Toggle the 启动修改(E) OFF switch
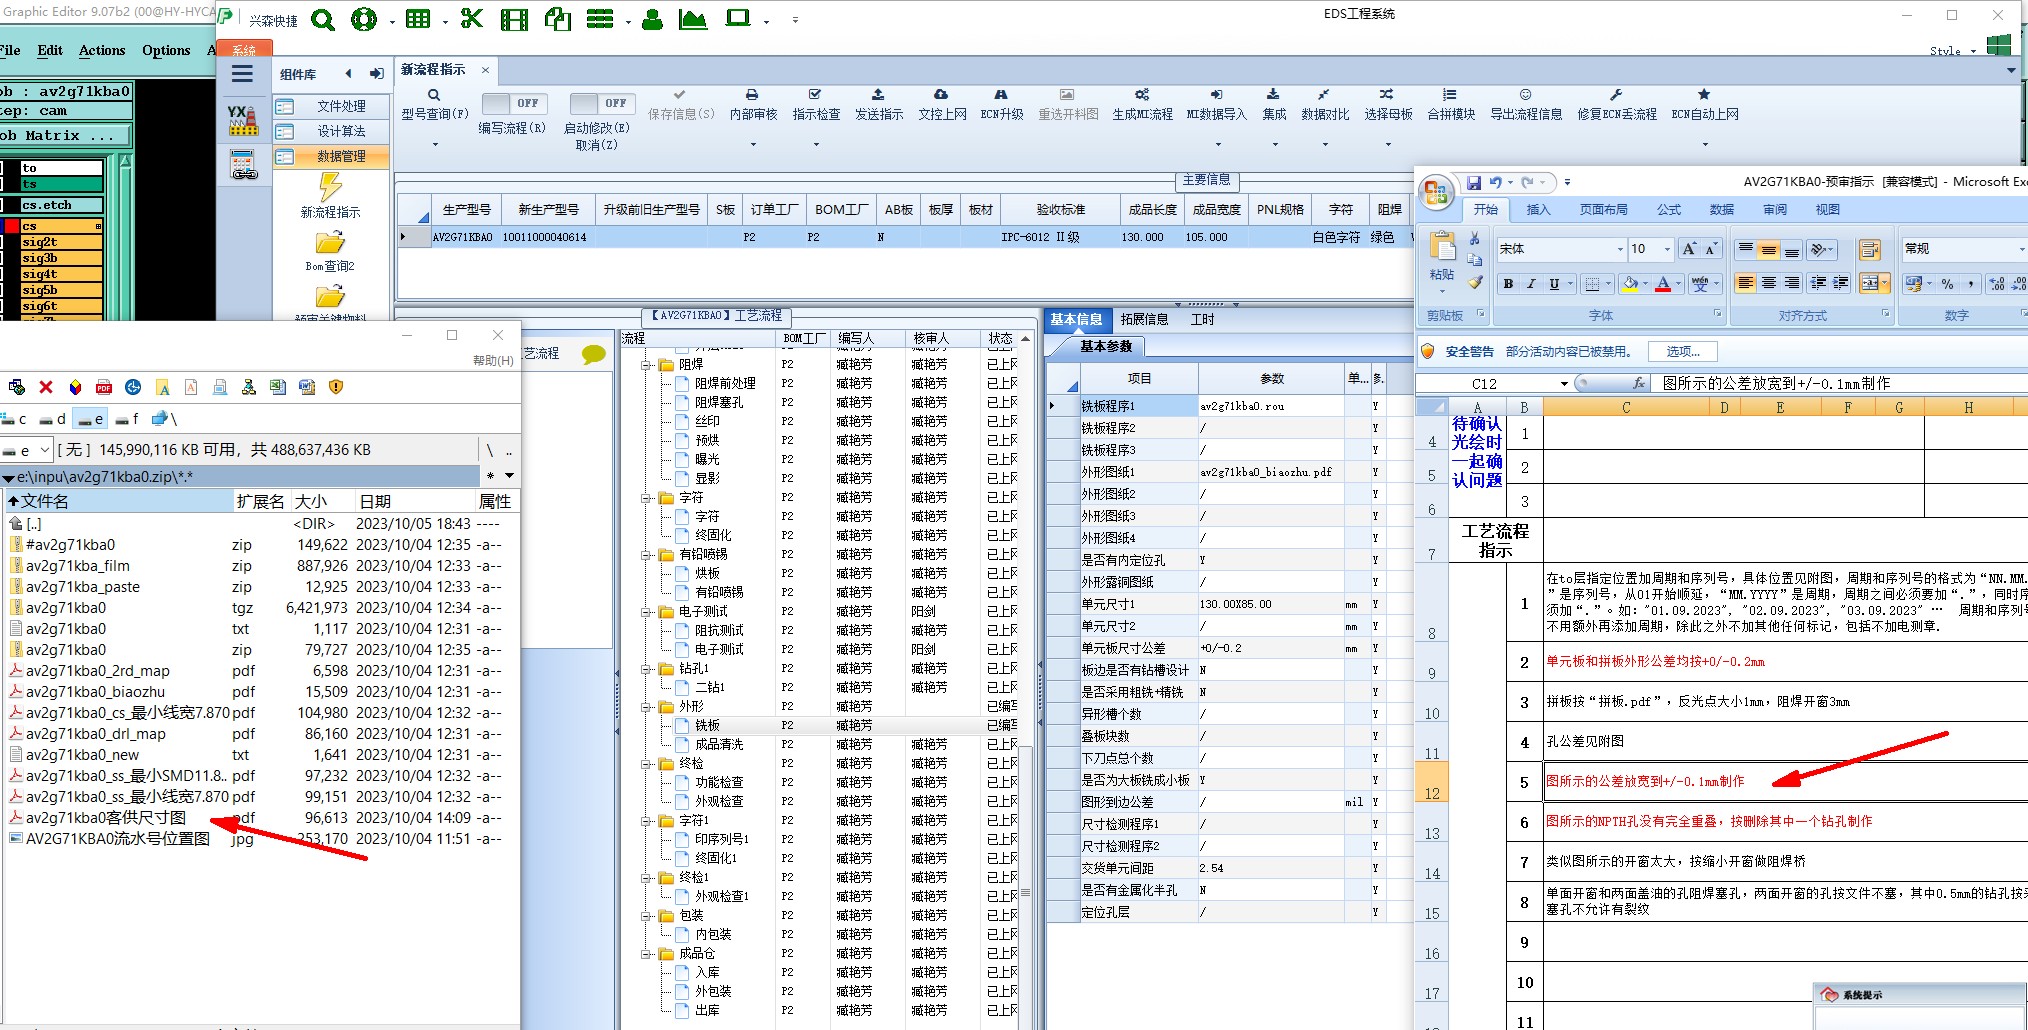Image resolution: width=2028 pixels, height=1030 pixels. [601, 103]
